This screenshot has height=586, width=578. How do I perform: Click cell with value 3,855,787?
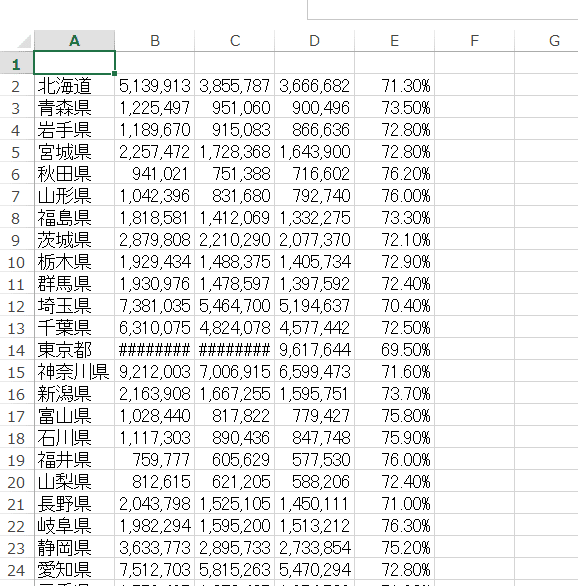[235, 86]
